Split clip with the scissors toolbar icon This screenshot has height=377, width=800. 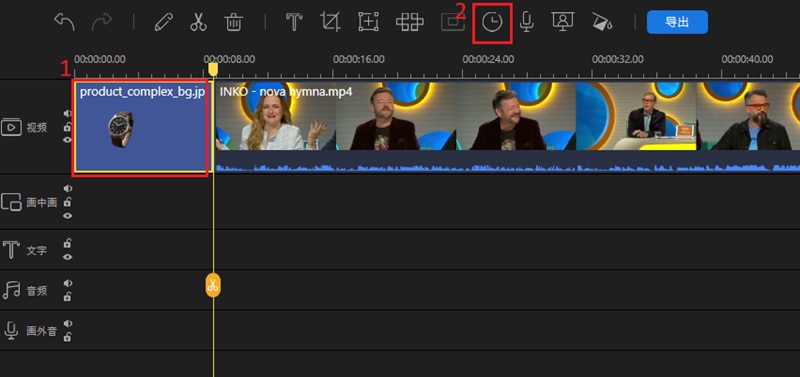click(x=198, y=22)
